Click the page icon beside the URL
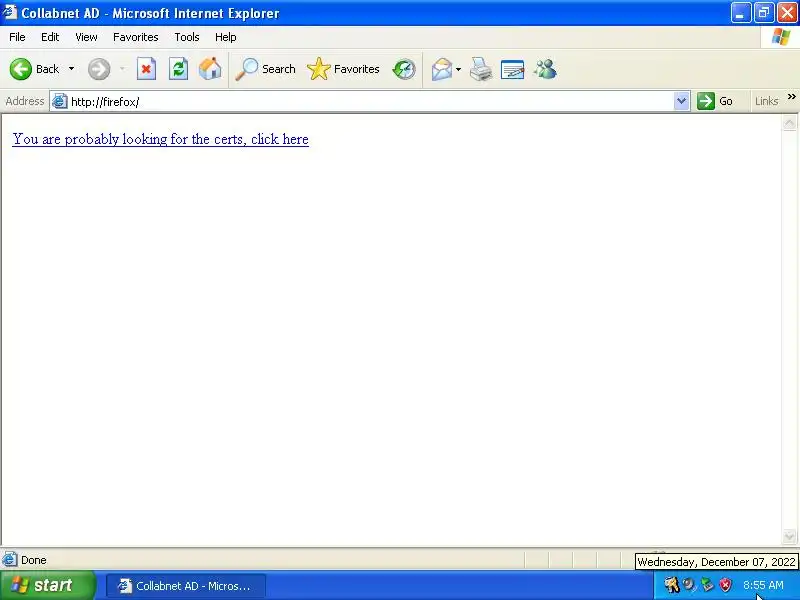Viewport: 800px width, 600px height. point(60,101)
